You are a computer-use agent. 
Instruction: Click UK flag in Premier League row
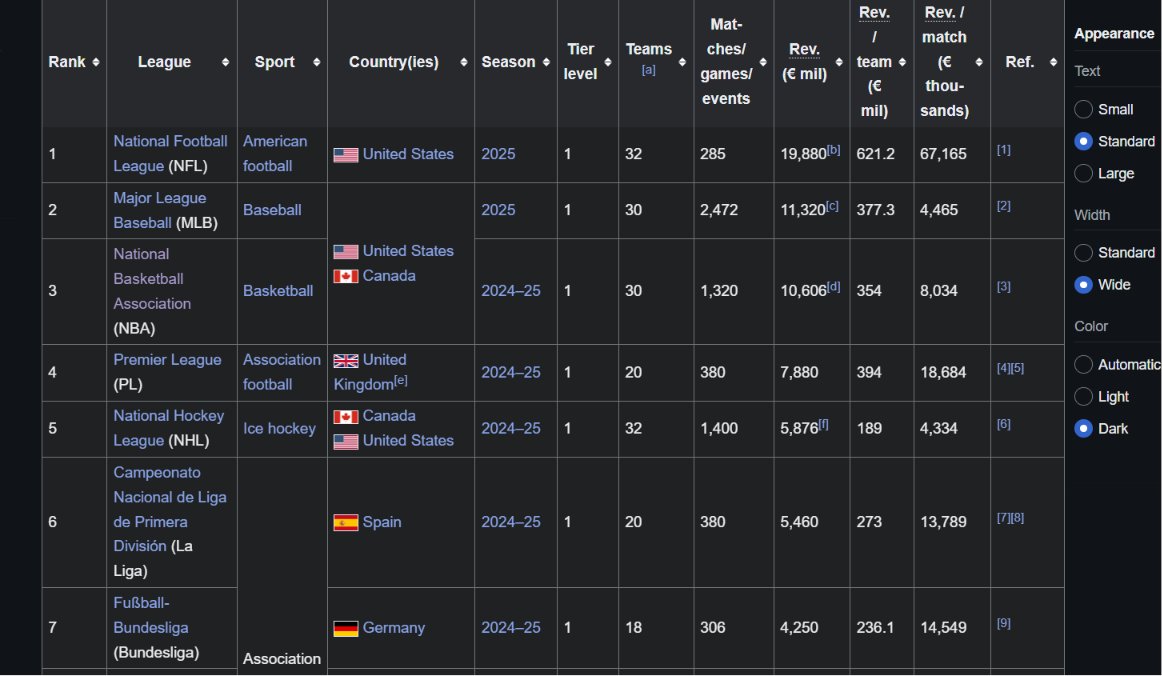[345, 361]
